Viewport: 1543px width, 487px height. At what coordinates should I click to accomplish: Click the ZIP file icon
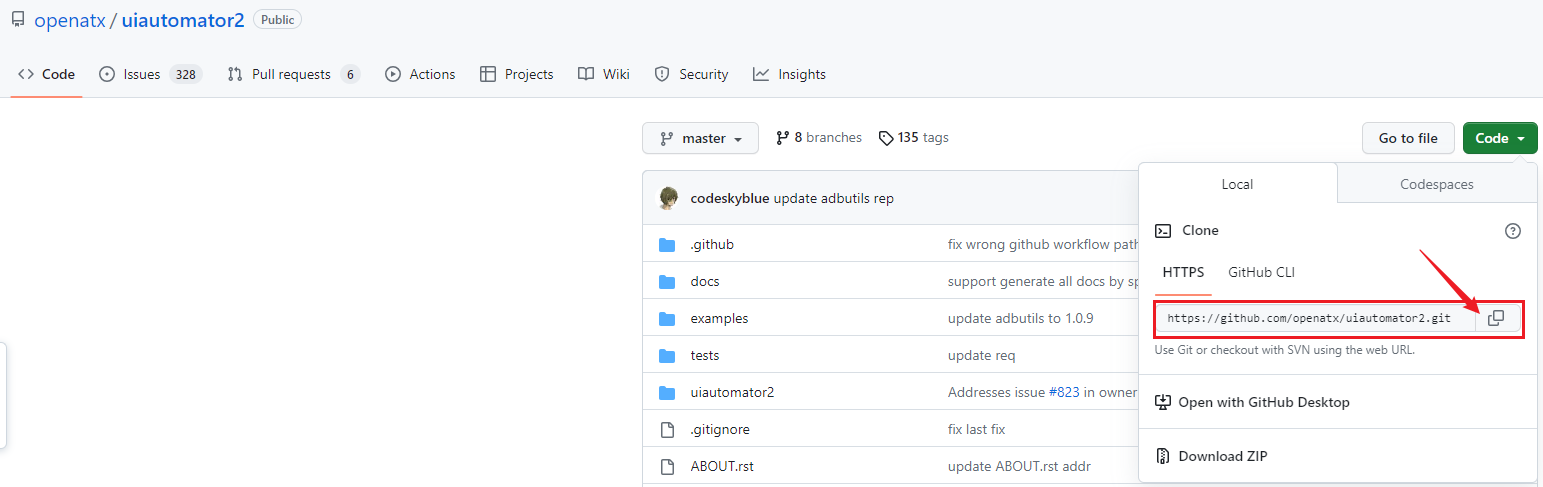[x=1163, y=456]
